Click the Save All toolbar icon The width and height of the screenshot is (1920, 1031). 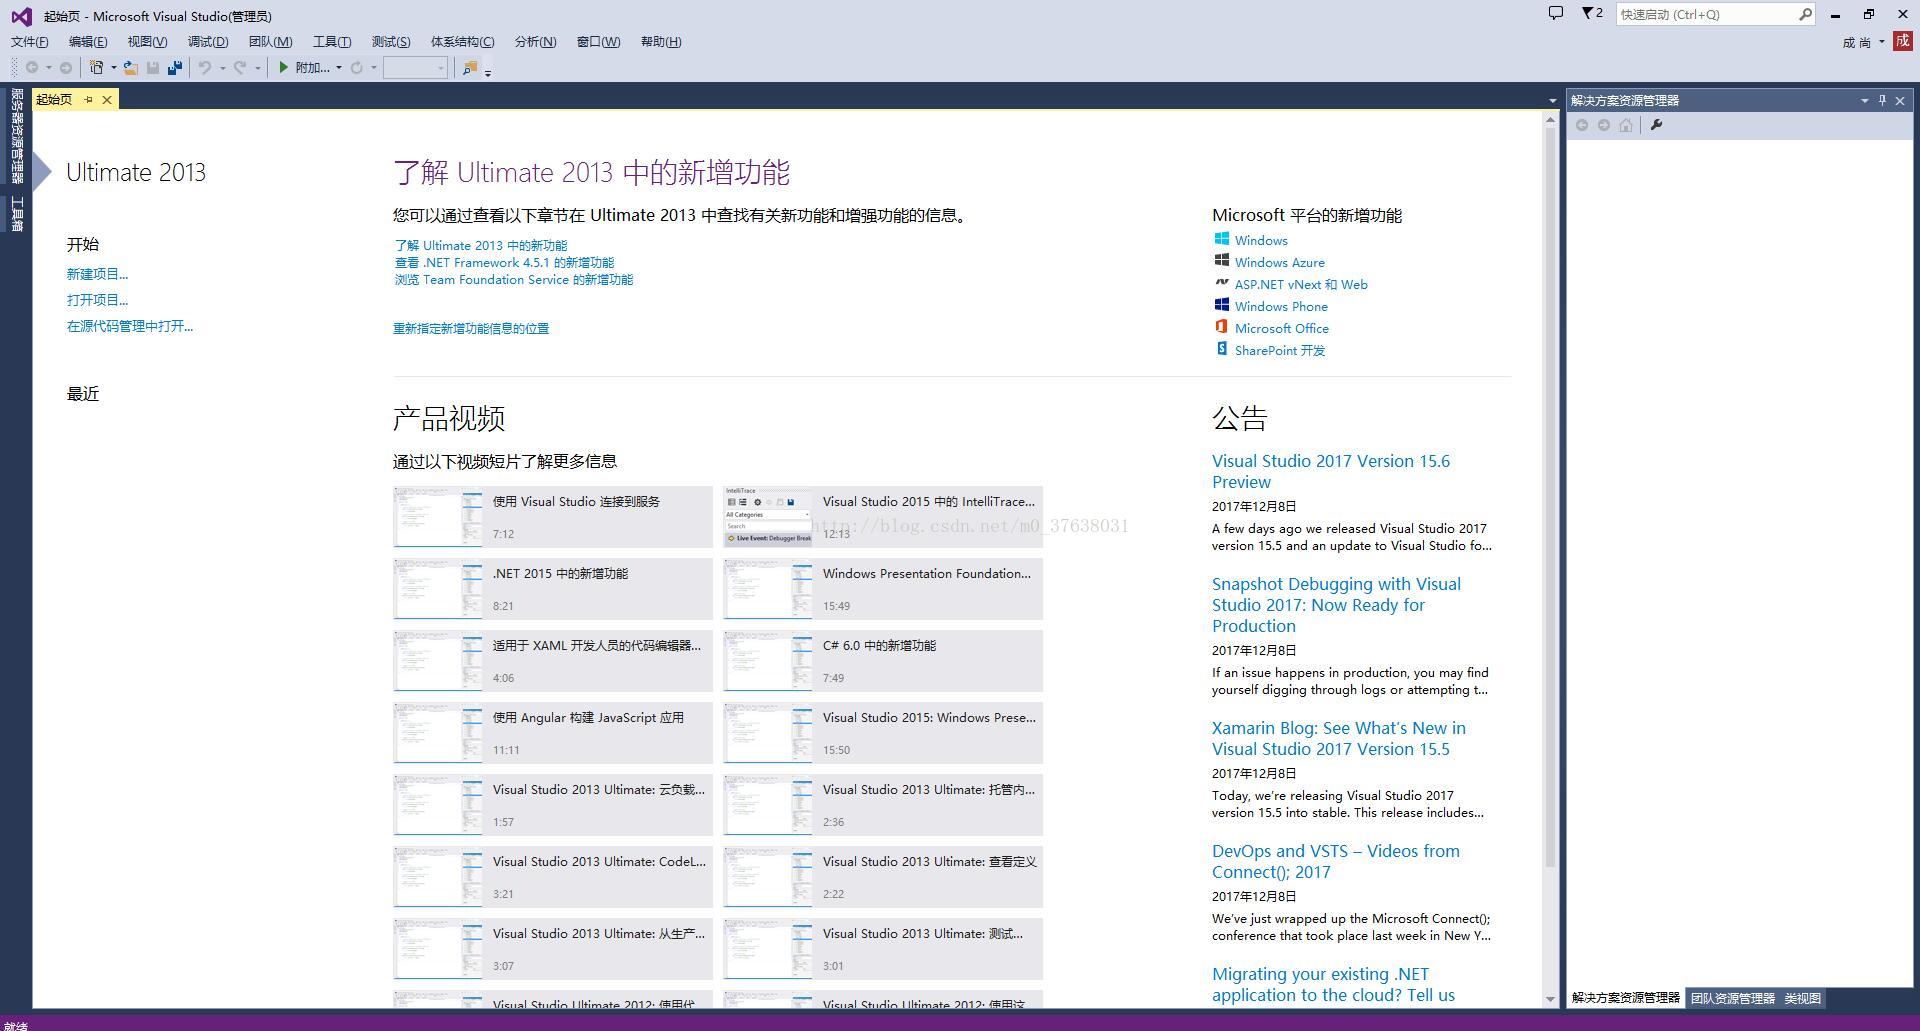tap(175, 67)
